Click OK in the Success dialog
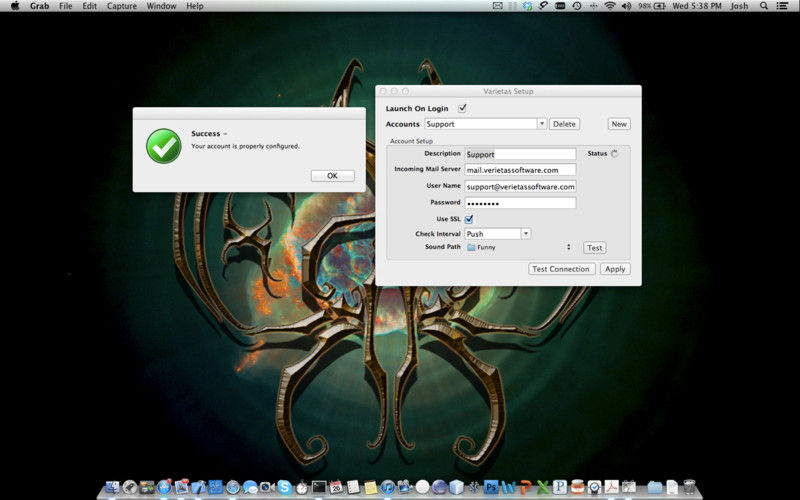The image size is (800, 500). tap(333, 176)
